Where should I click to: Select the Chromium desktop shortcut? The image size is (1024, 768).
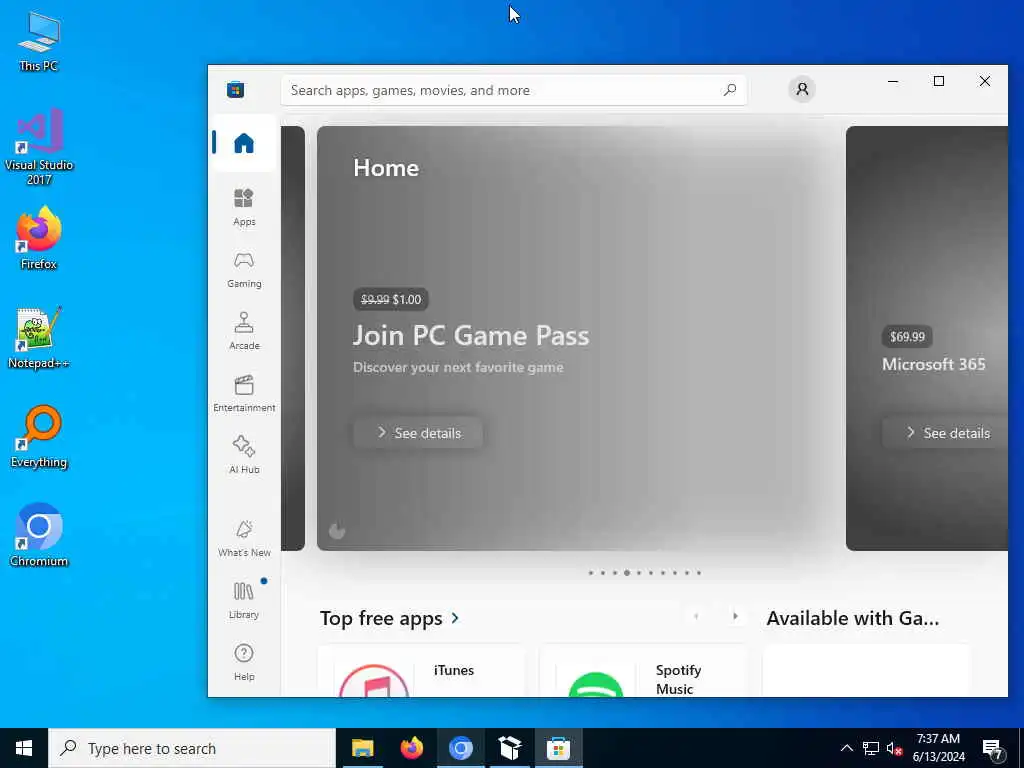pyautogui.click(x=39, y=536)
